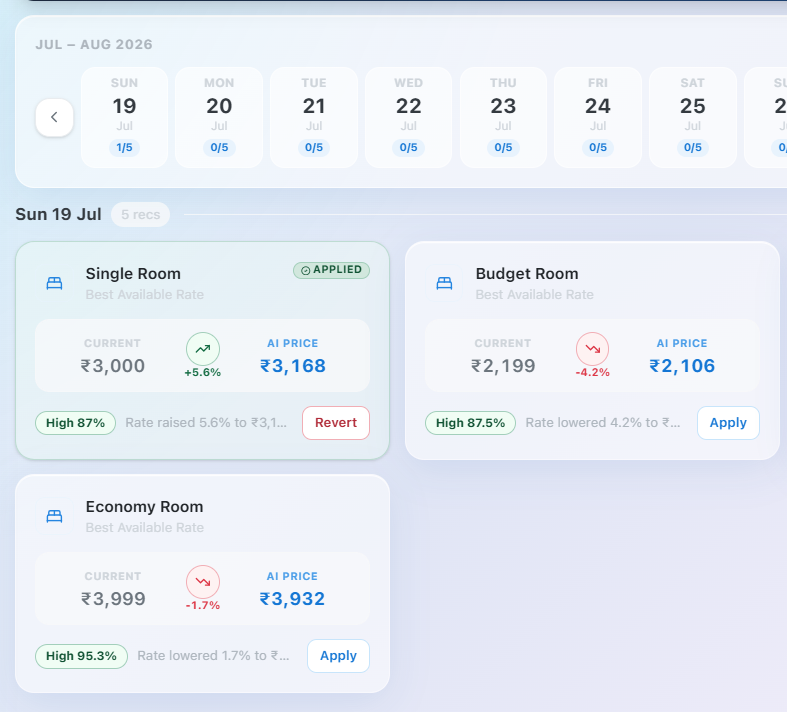787x712 pixels.
Task: Click the Budget Room AI price ₹2,106
Action: click(x=682, y=366)
